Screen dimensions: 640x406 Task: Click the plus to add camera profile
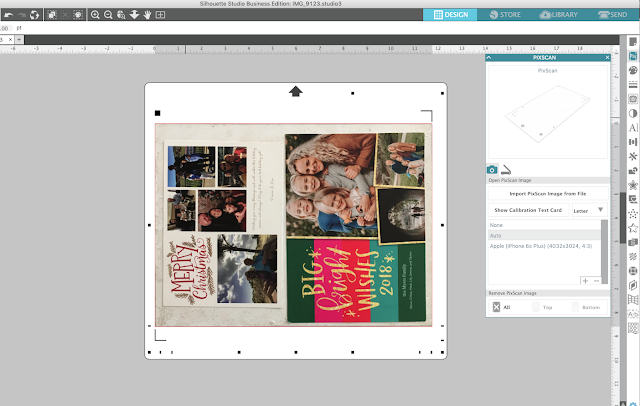(585, 281)
